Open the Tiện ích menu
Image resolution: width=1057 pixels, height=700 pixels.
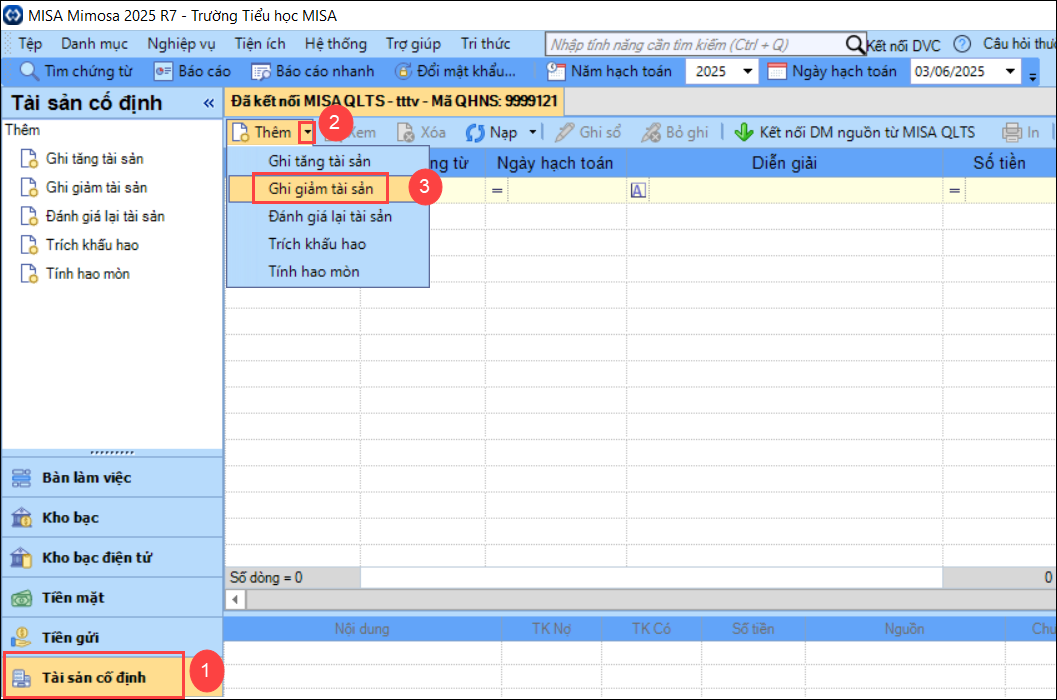click(260, 44)
